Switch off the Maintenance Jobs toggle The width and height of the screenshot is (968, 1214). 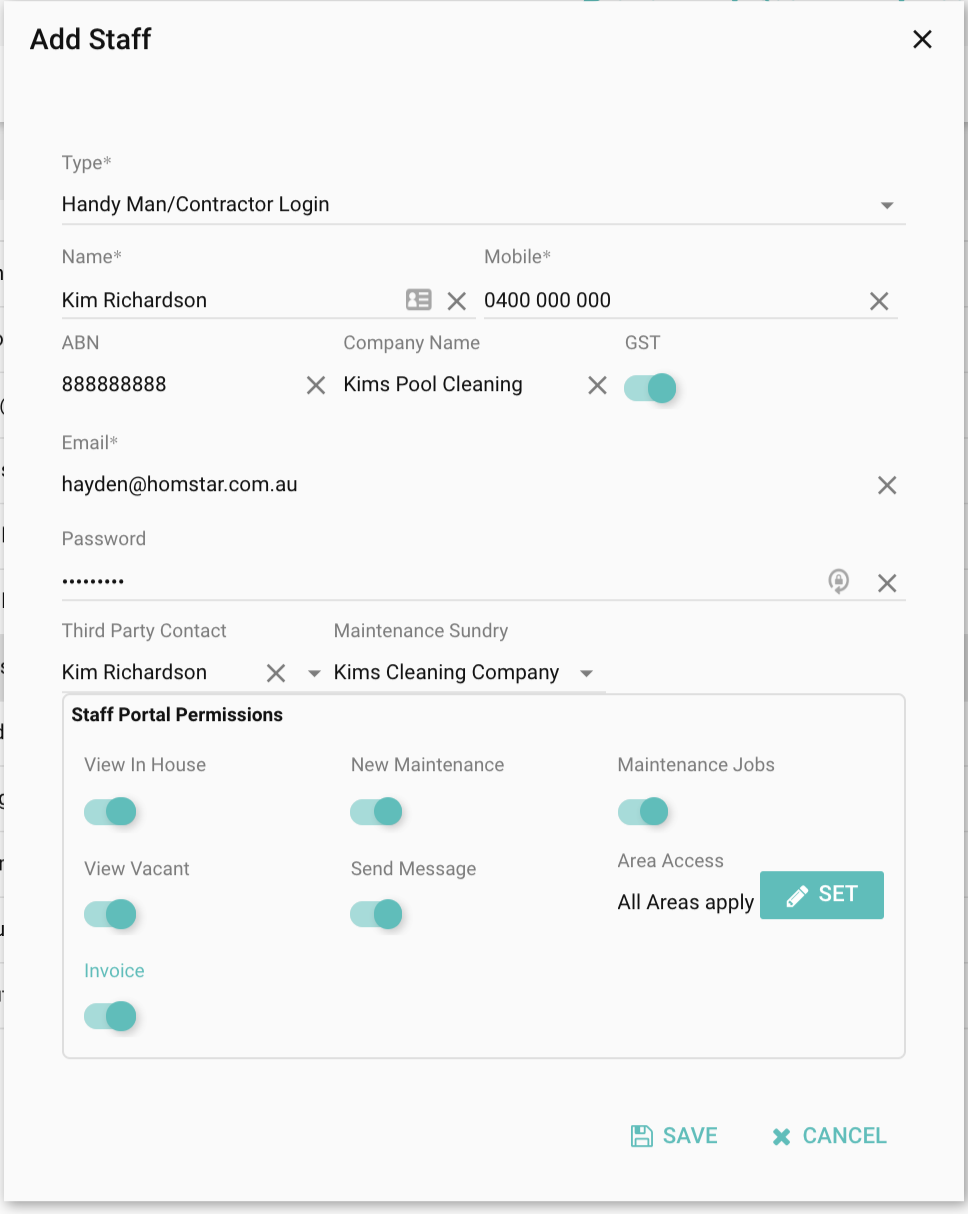tap(643, 811)
